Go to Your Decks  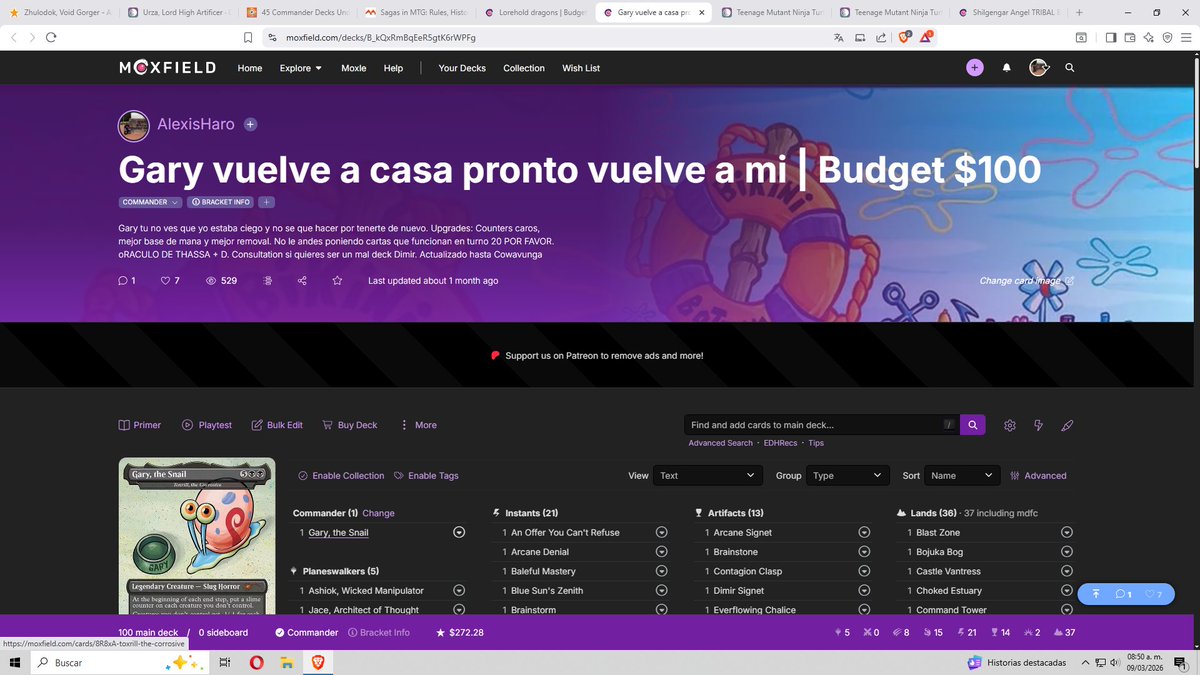[462, 68]
